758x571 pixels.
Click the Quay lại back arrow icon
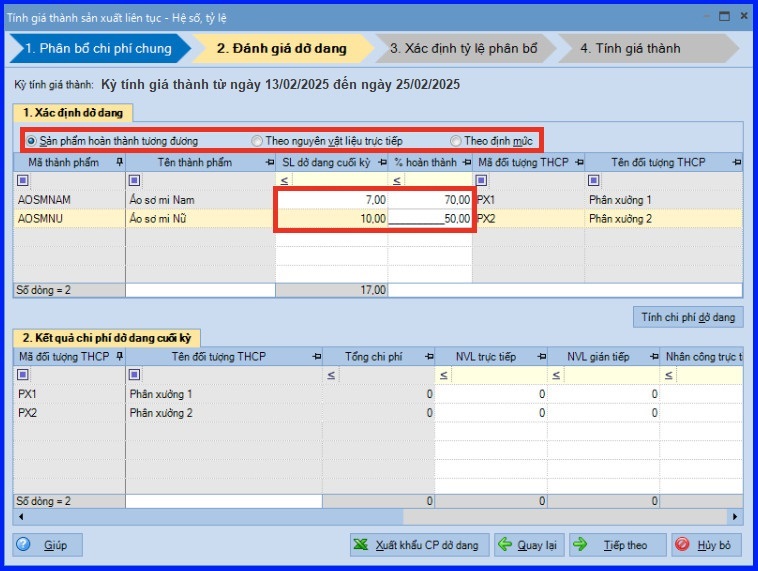point(505,545)
